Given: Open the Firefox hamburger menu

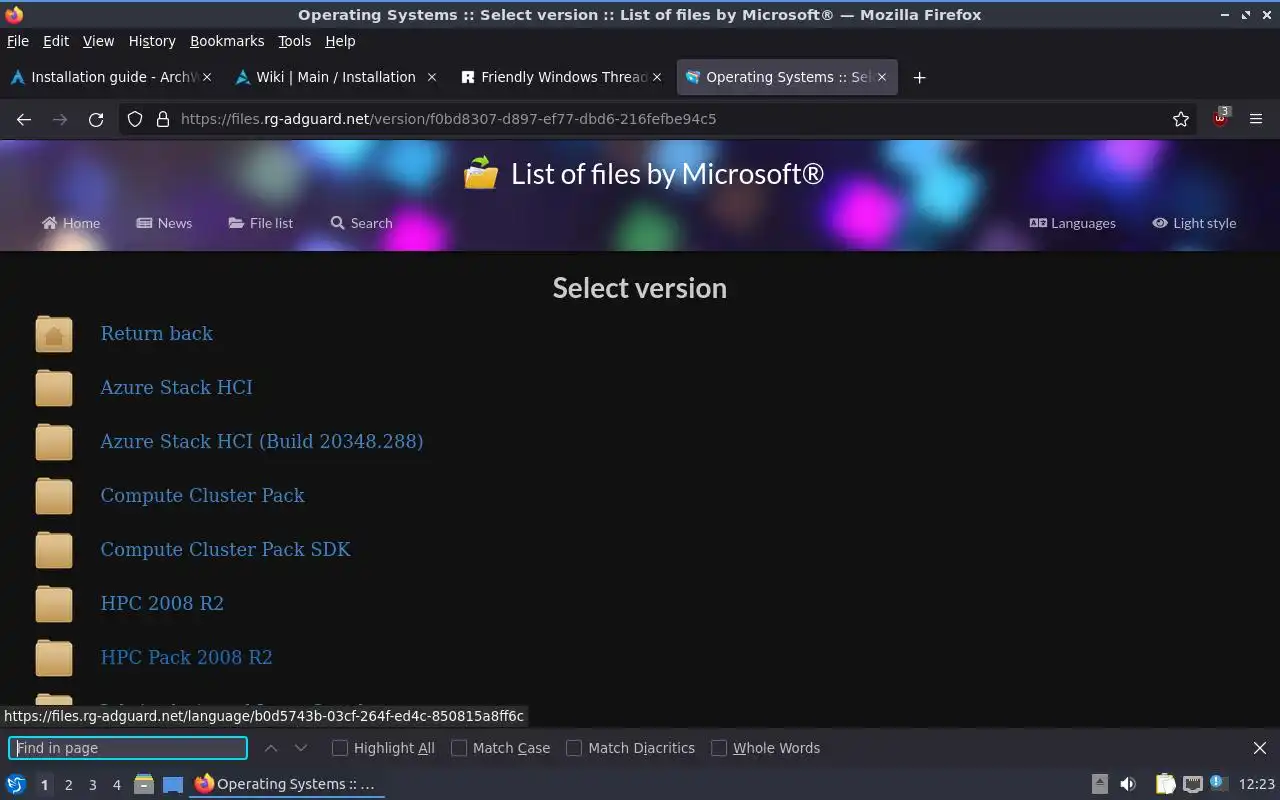Looking at the screenshot, I should click(1256, 119).
